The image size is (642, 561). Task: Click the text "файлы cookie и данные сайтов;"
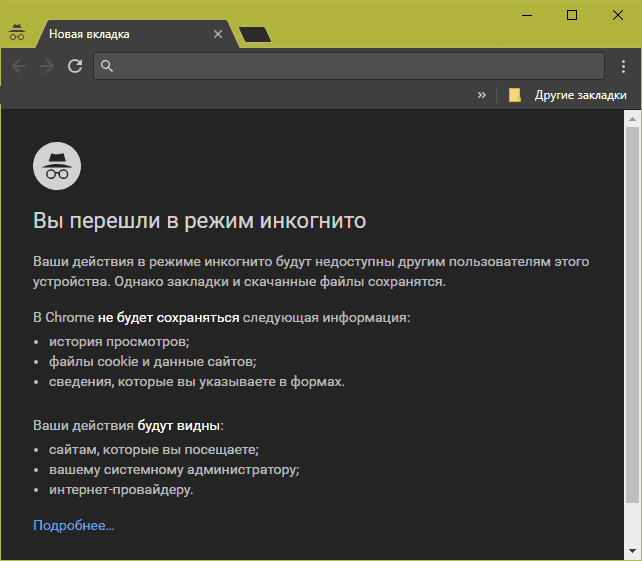152,362
